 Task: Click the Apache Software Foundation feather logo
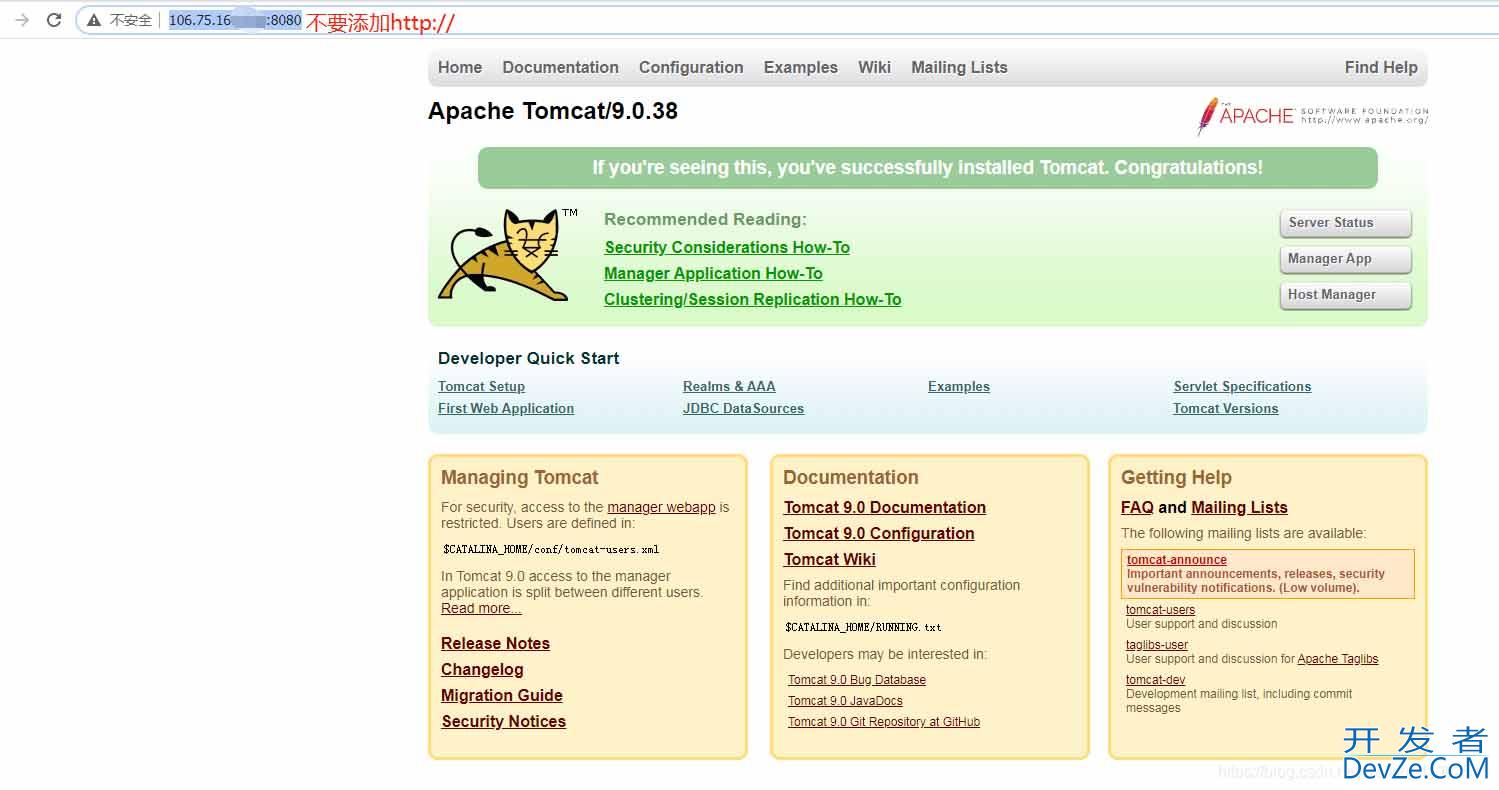point(1313,116)
